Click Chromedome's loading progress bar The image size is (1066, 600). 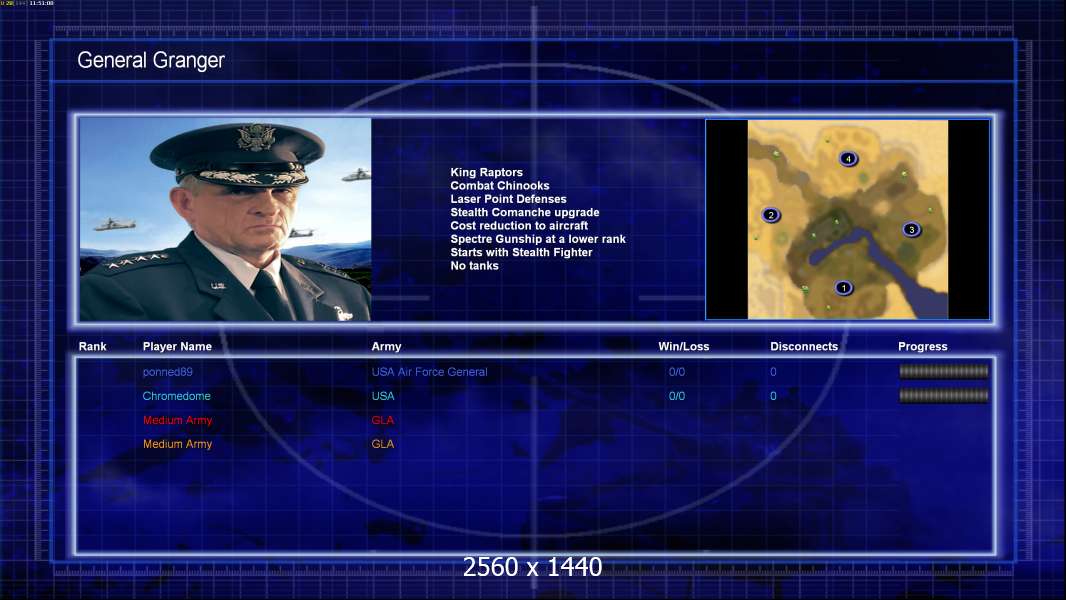944,395
